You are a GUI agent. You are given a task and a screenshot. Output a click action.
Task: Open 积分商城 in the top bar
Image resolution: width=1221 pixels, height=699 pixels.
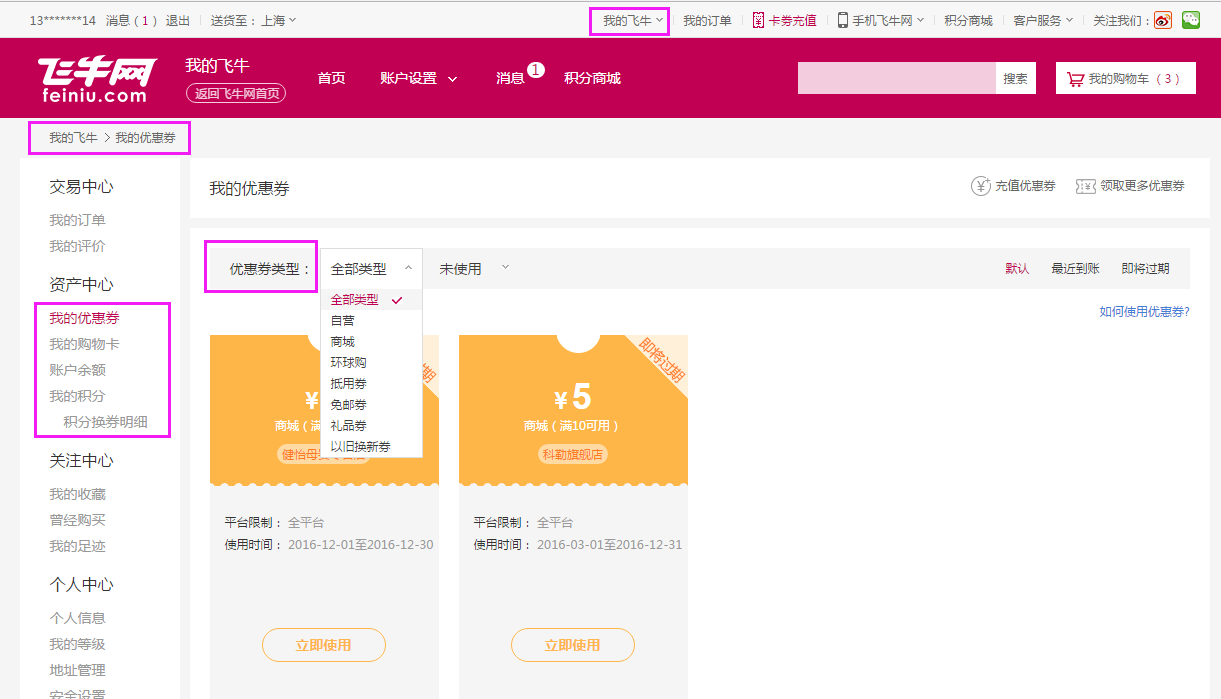(x=968, y=20)
